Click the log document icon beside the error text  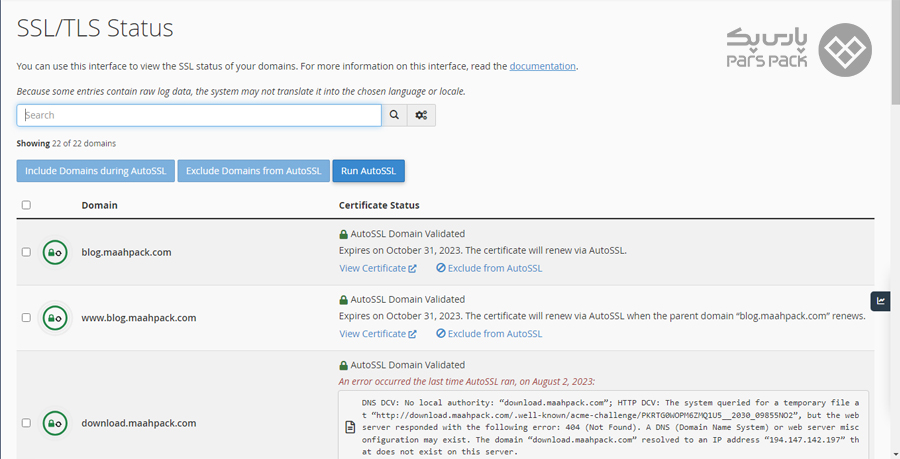tap(350, 427)
